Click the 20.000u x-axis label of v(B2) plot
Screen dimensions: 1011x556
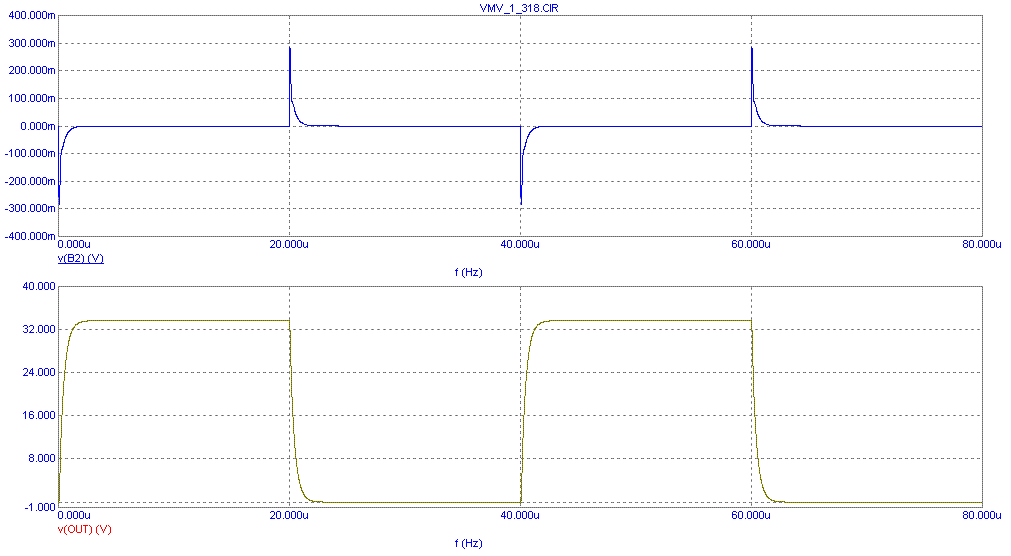(289, 244)
